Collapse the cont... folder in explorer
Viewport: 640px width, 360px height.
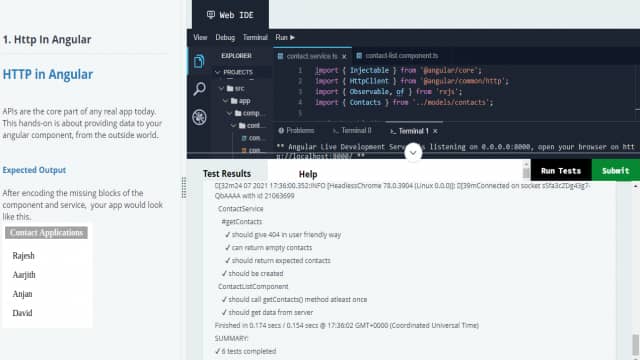coord(234,125)
